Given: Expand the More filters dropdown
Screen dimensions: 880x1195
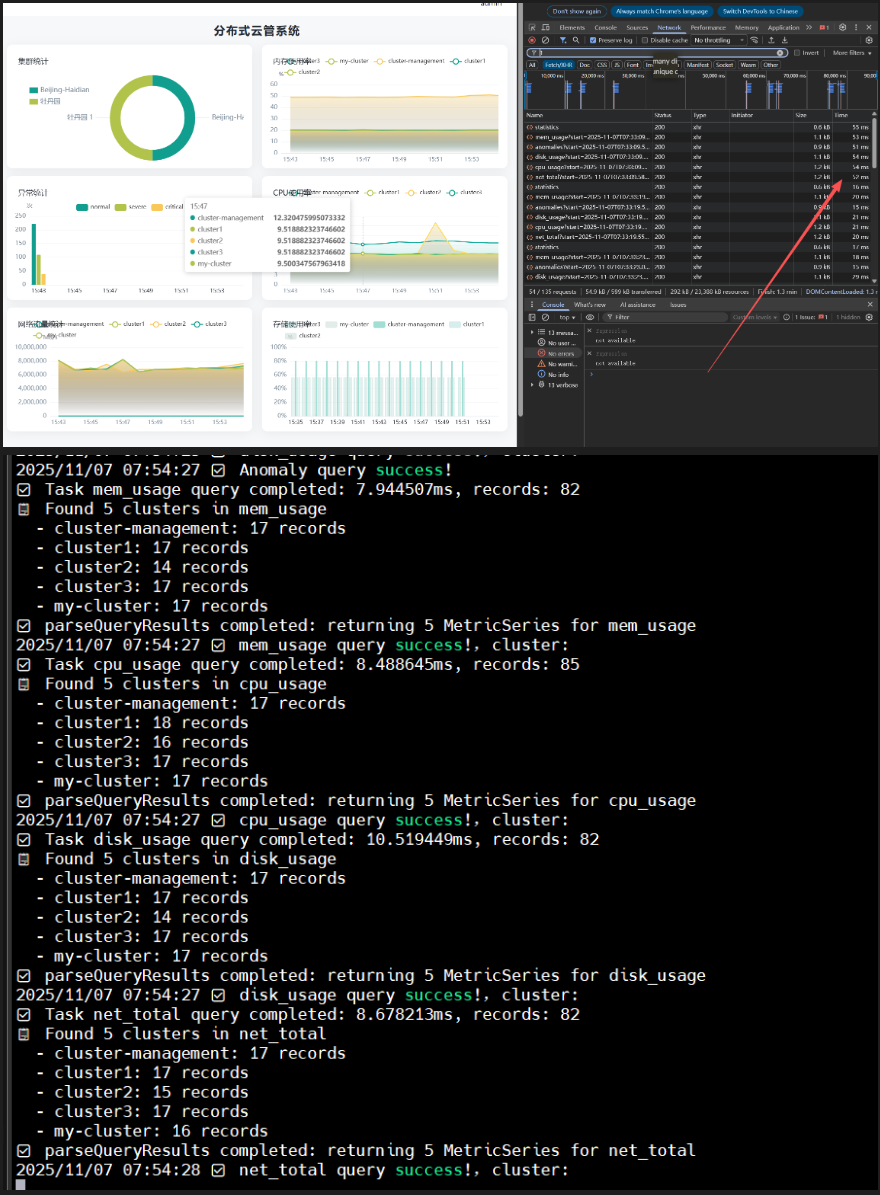Looking at the screenshot, I should pyautogui.click(x=852, y=53).
